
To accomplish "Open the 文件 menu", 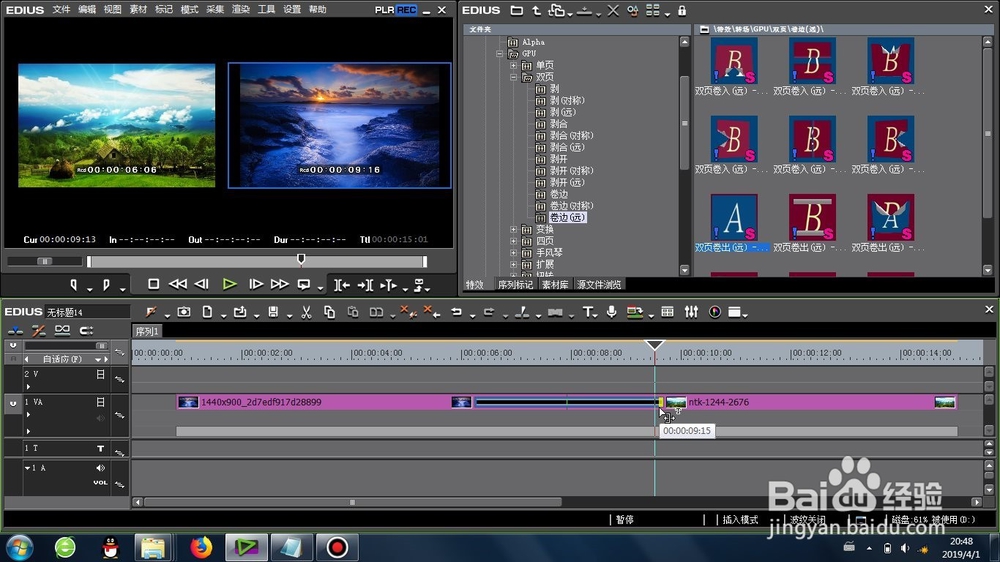I will (61, 10).
